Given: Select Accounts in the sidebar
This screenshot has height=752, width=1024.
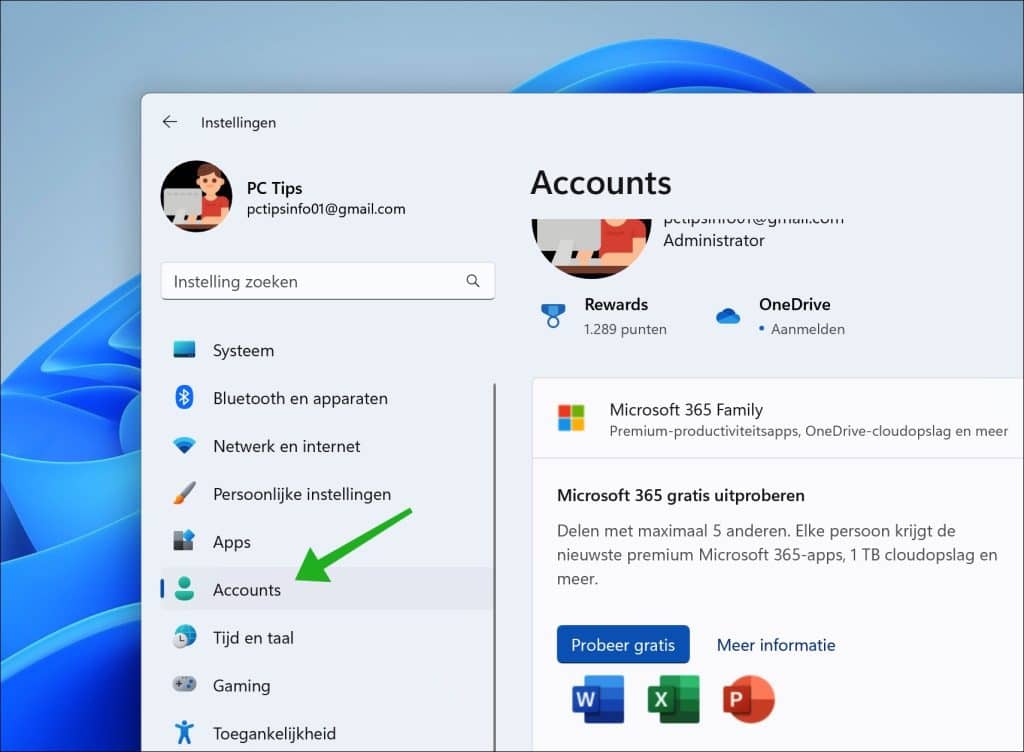Looking at the screenshot, I should click(x=327, y=589).
